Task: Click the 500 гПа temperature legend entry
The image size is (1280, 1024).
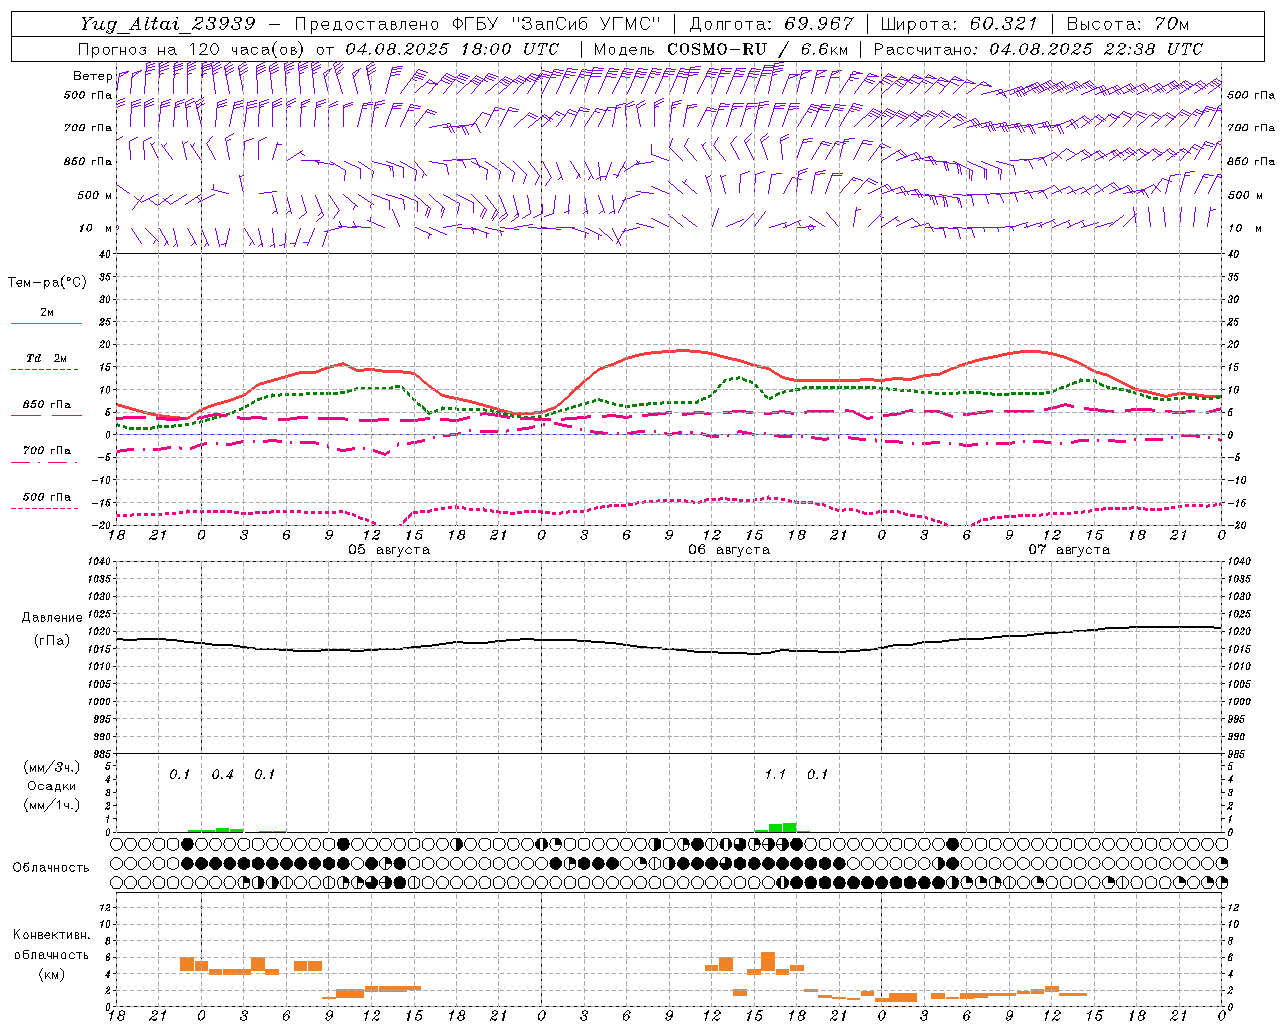Action: pos(46,497)
